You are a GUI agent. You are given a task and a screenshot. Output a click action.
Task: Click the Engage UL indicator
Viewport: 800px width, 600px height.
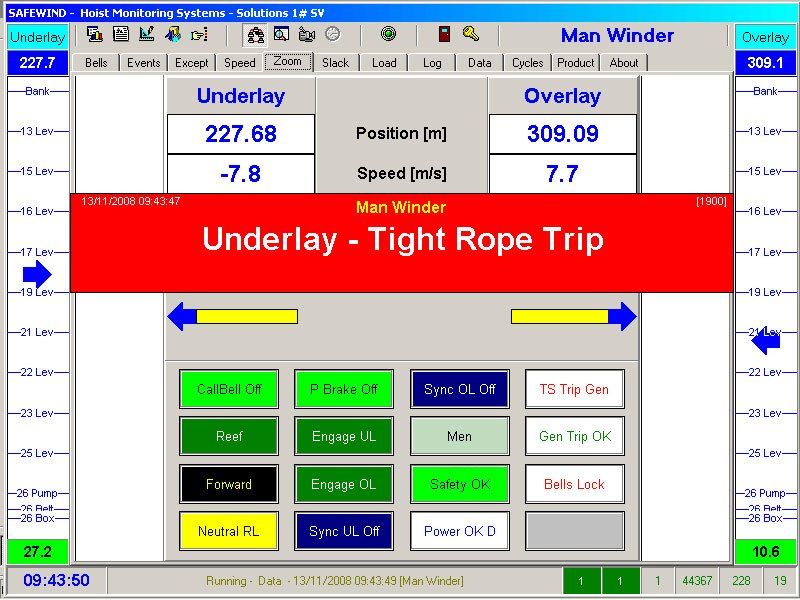344,436
